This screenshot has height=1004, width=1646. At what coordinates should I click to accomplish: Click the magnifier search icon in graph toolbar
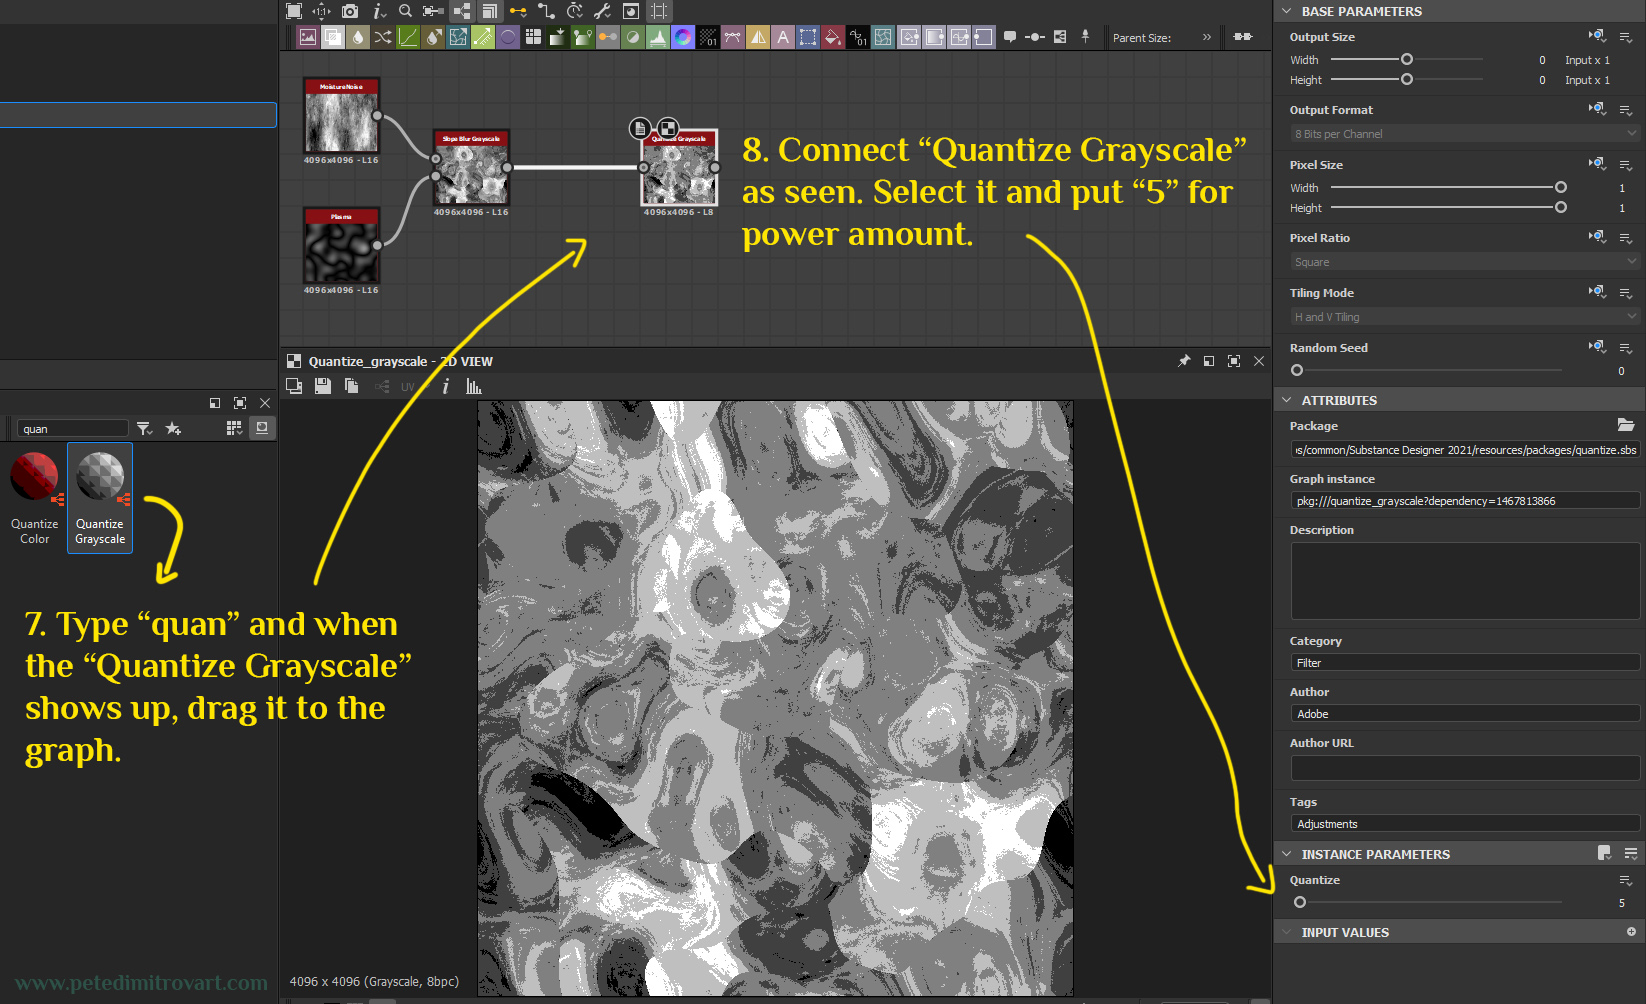coord(405,11)
